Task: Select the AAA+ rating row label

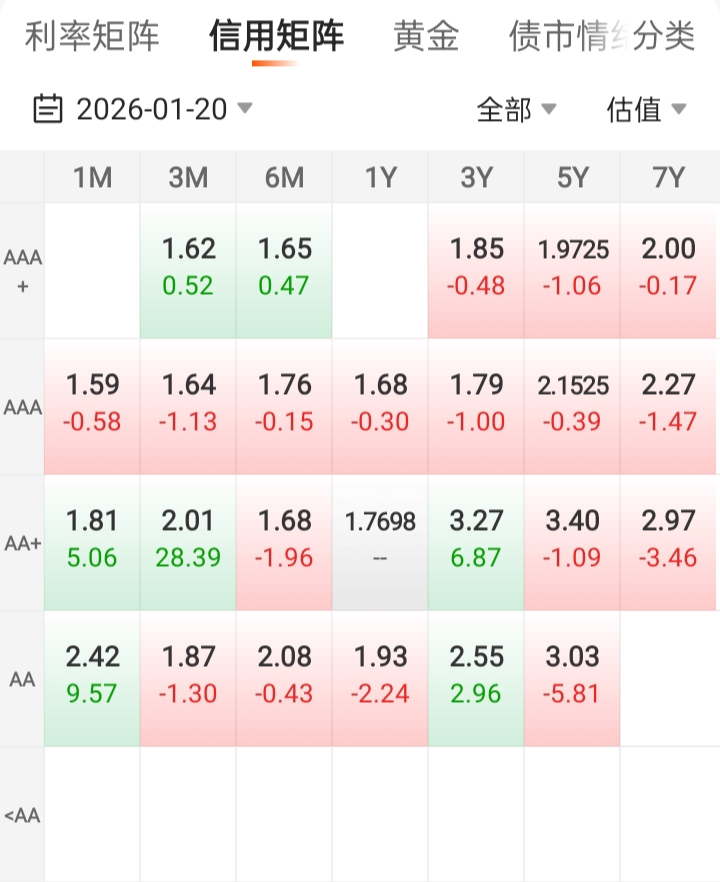Action: pyautogui.click(x=22, y=271)
